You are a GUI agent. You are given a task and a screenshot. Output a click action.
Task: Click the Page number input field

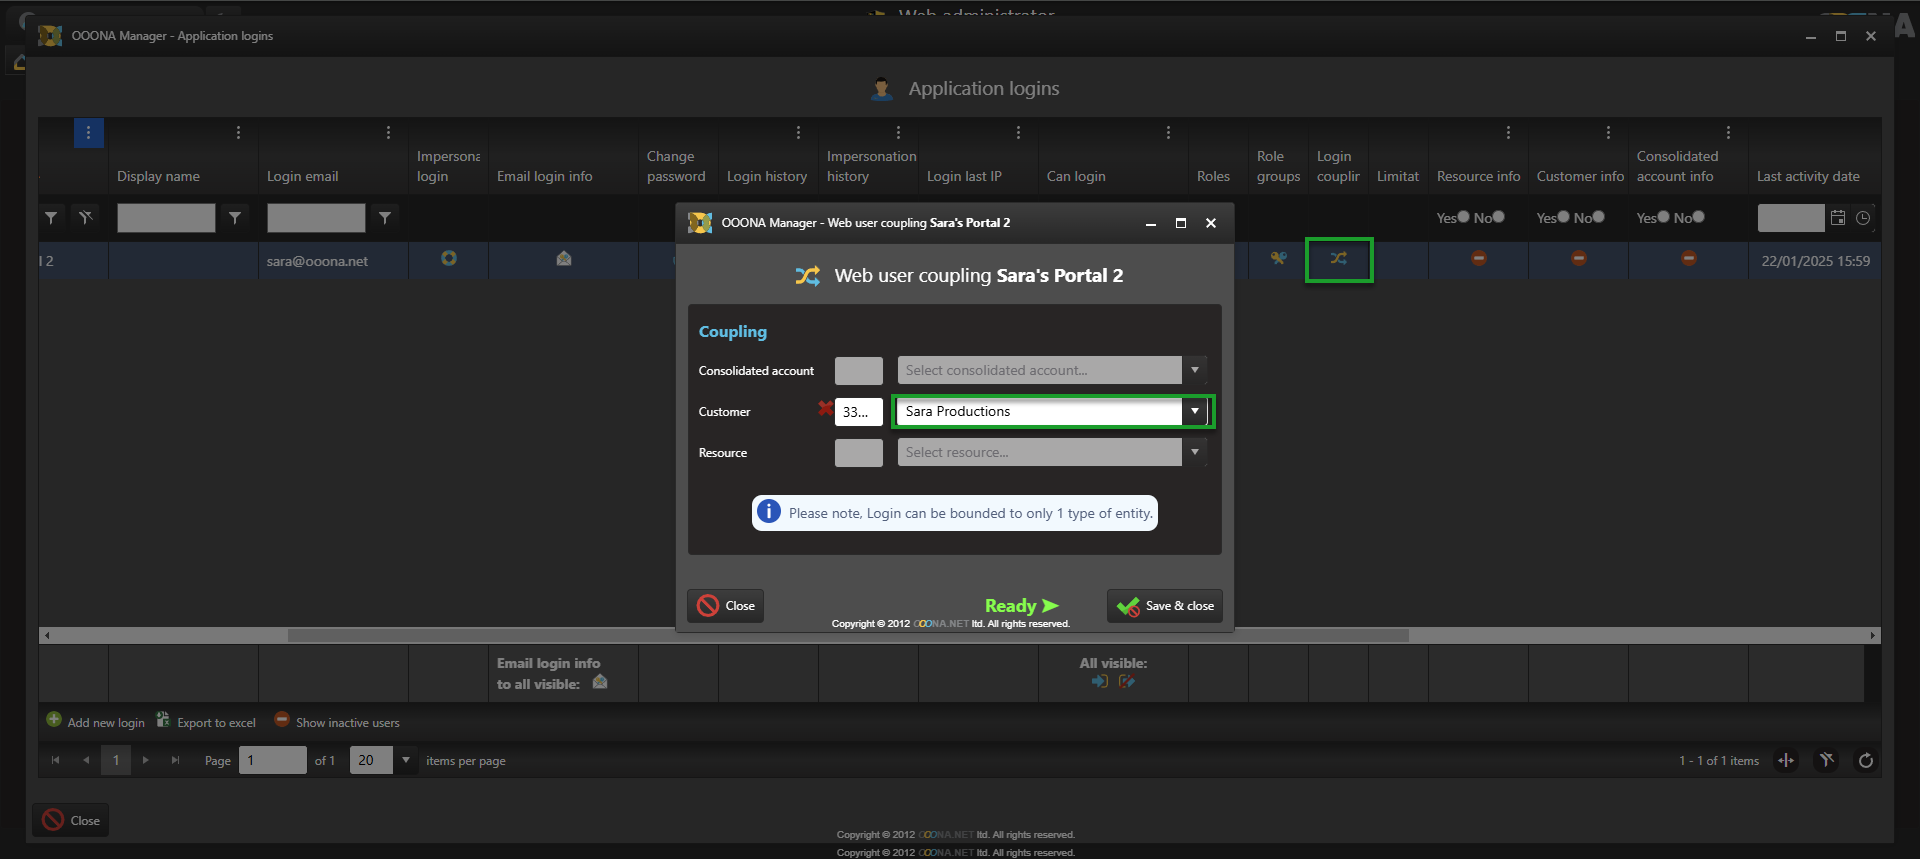tap(272, 761)
